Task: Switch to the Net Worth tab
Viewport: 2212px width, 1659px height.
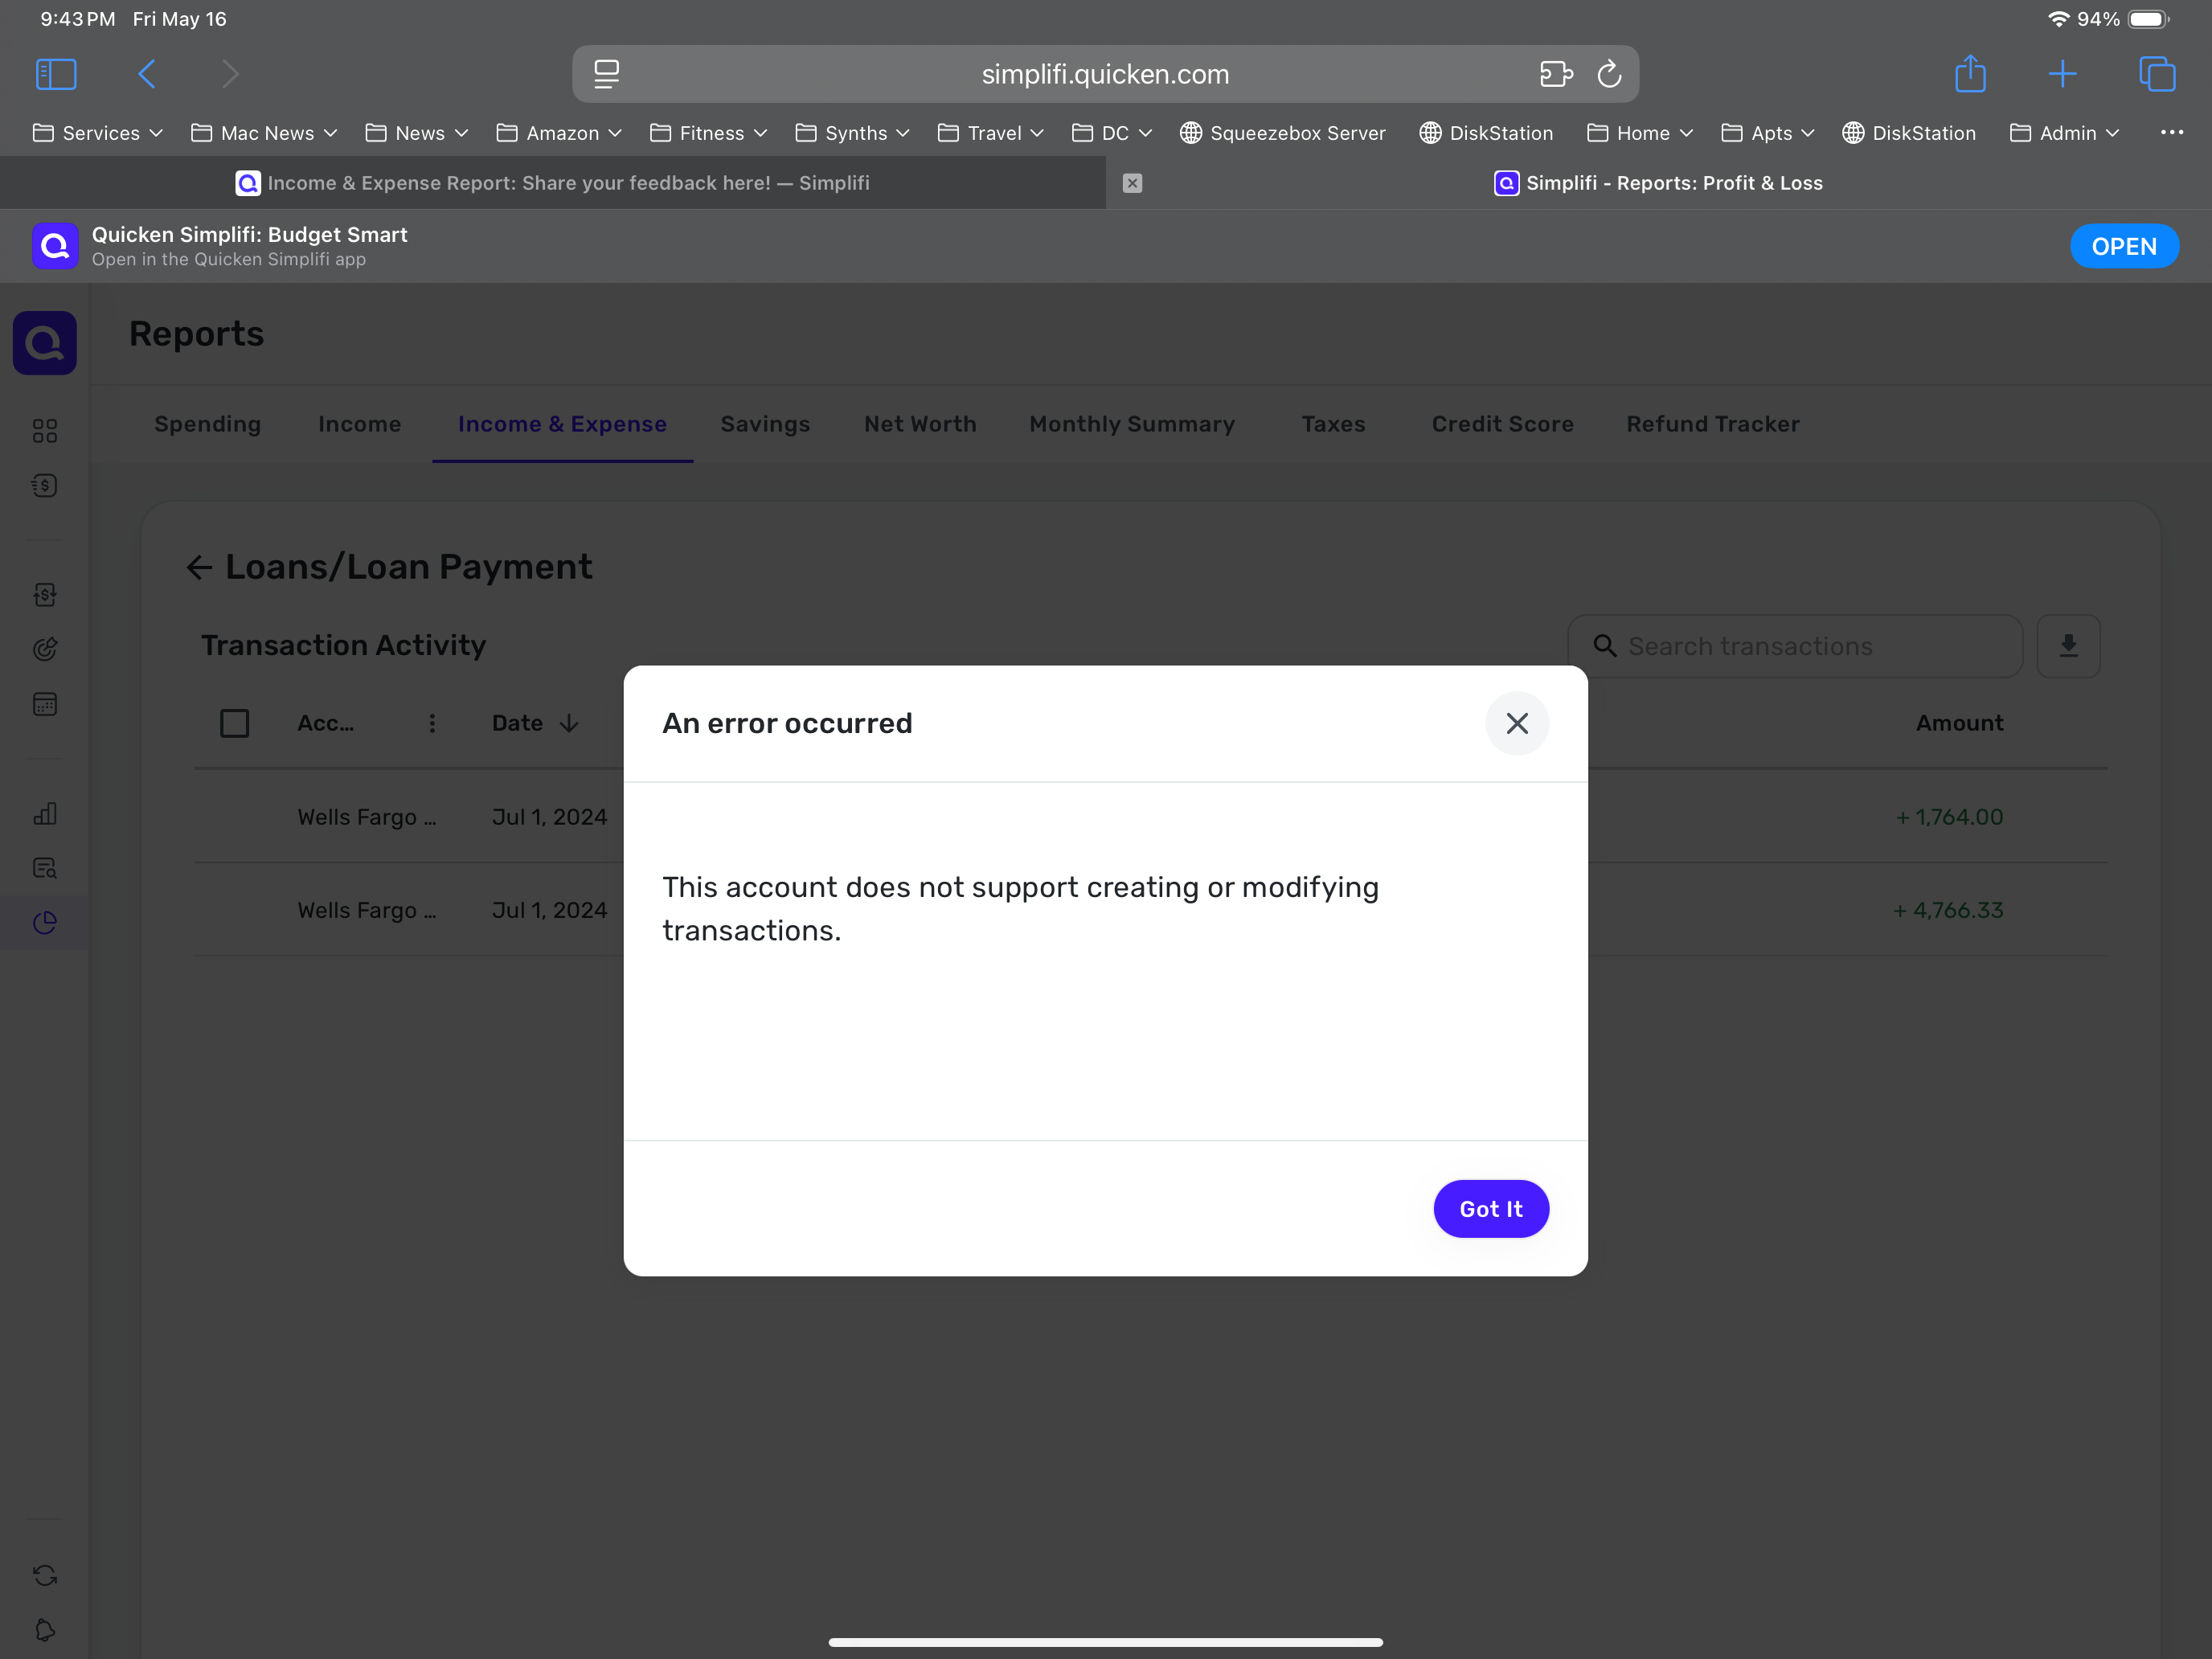Action: tap(920, 424)
